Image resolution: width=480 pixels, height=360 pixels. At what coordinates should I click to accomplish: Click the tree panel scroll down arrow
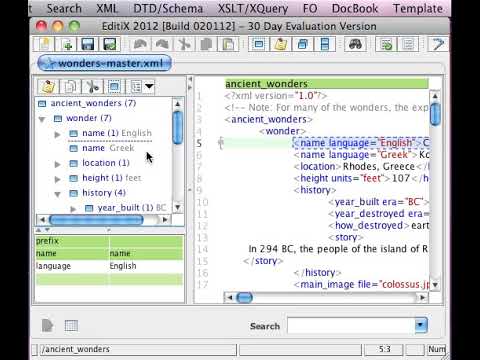178,207
